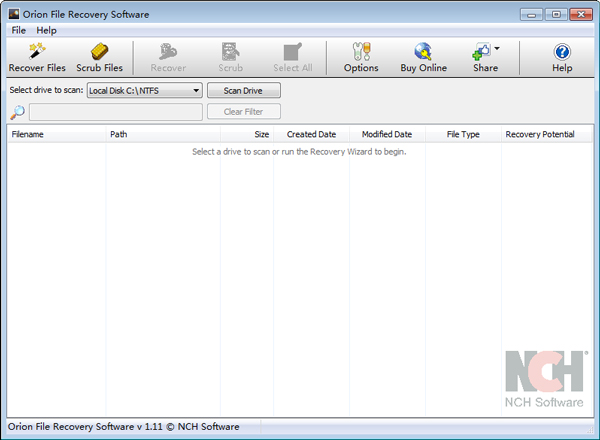The width and height of the screenshot is (600, 440).
Task: Click the magnifying glass search icon
Action: [x=17, y=112]
